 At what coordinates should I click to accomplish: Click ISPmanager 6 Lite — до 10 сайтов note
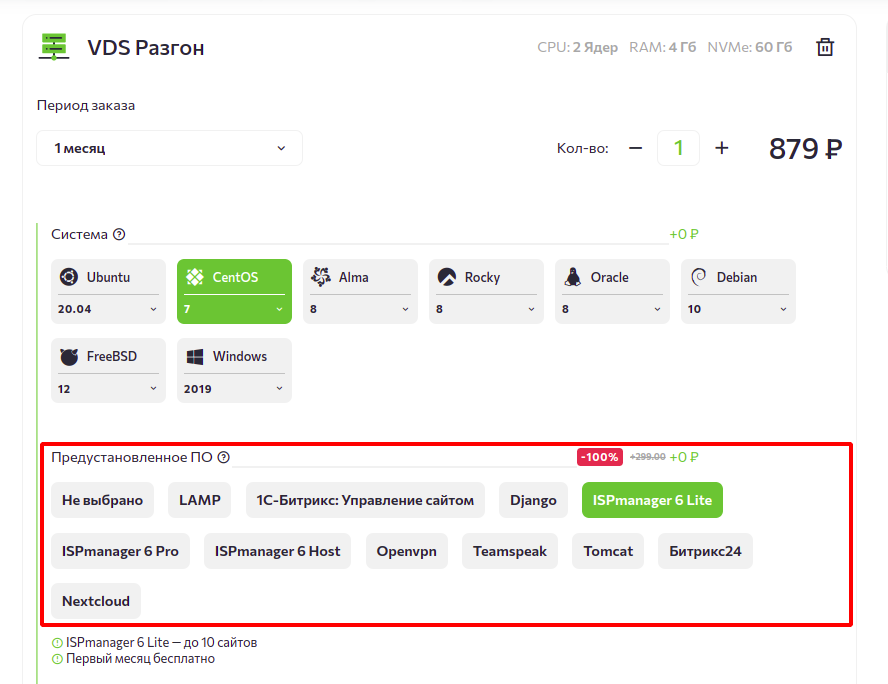point(161,643)
